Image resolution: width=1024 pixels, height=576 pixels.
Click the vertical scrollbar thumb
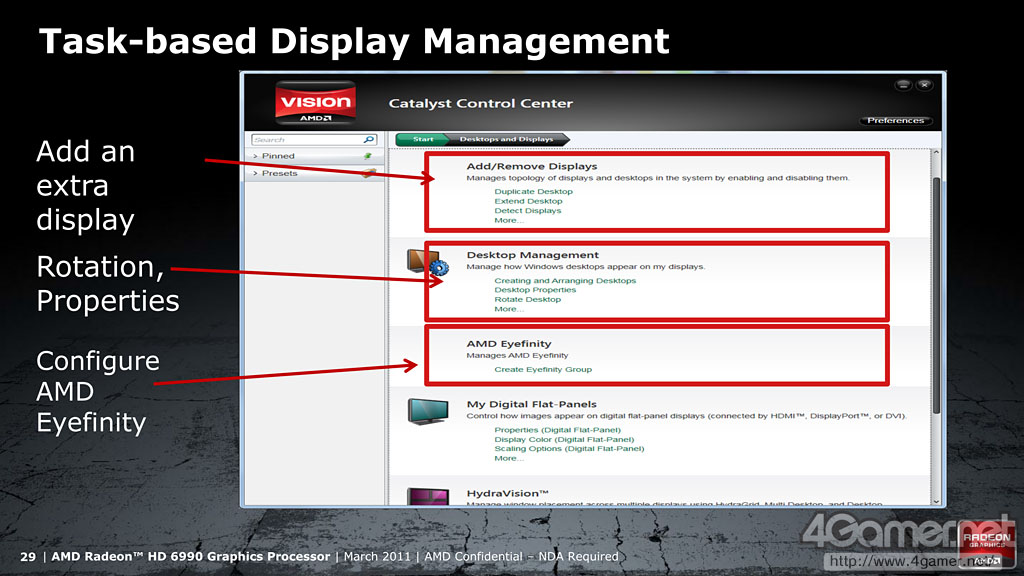936,295
